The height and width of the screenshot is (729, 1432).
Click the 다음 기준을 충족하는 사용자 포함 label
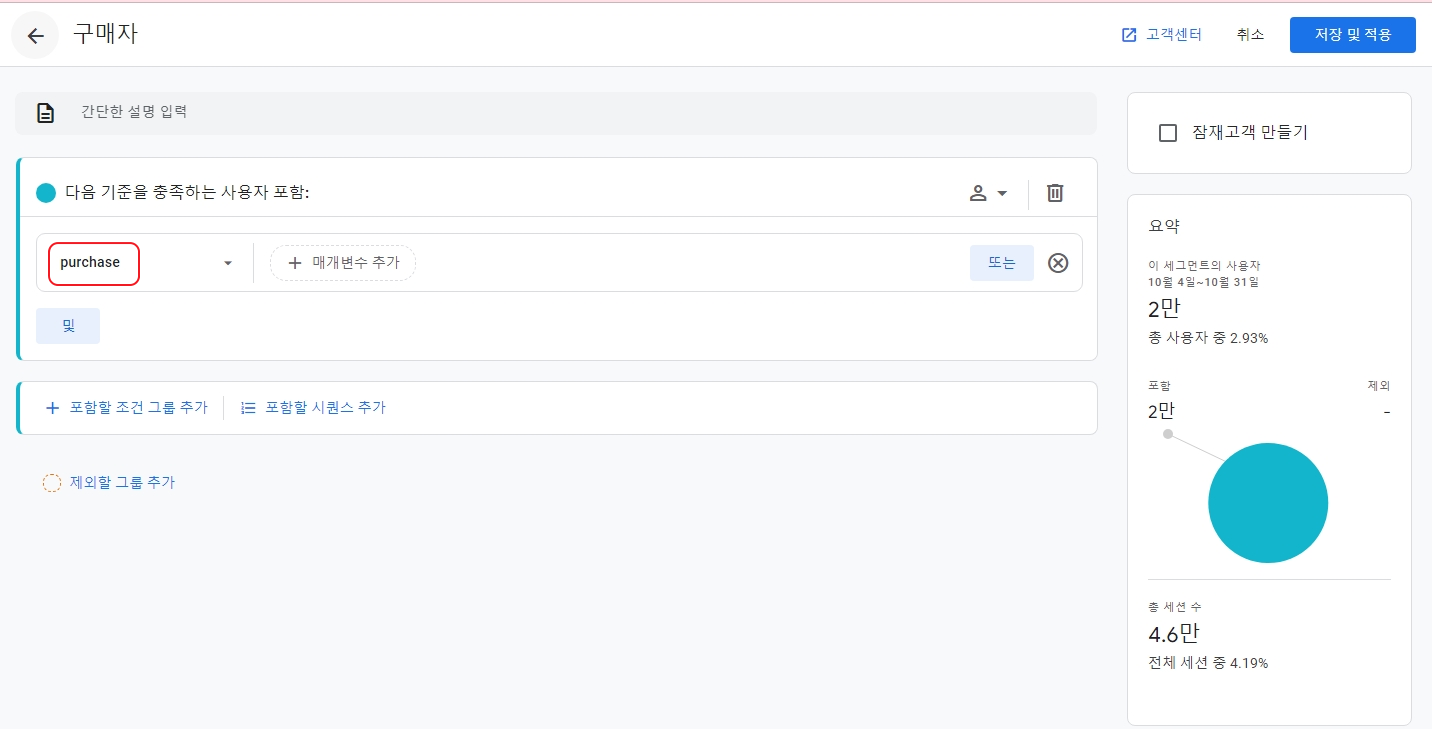point(187,193)
